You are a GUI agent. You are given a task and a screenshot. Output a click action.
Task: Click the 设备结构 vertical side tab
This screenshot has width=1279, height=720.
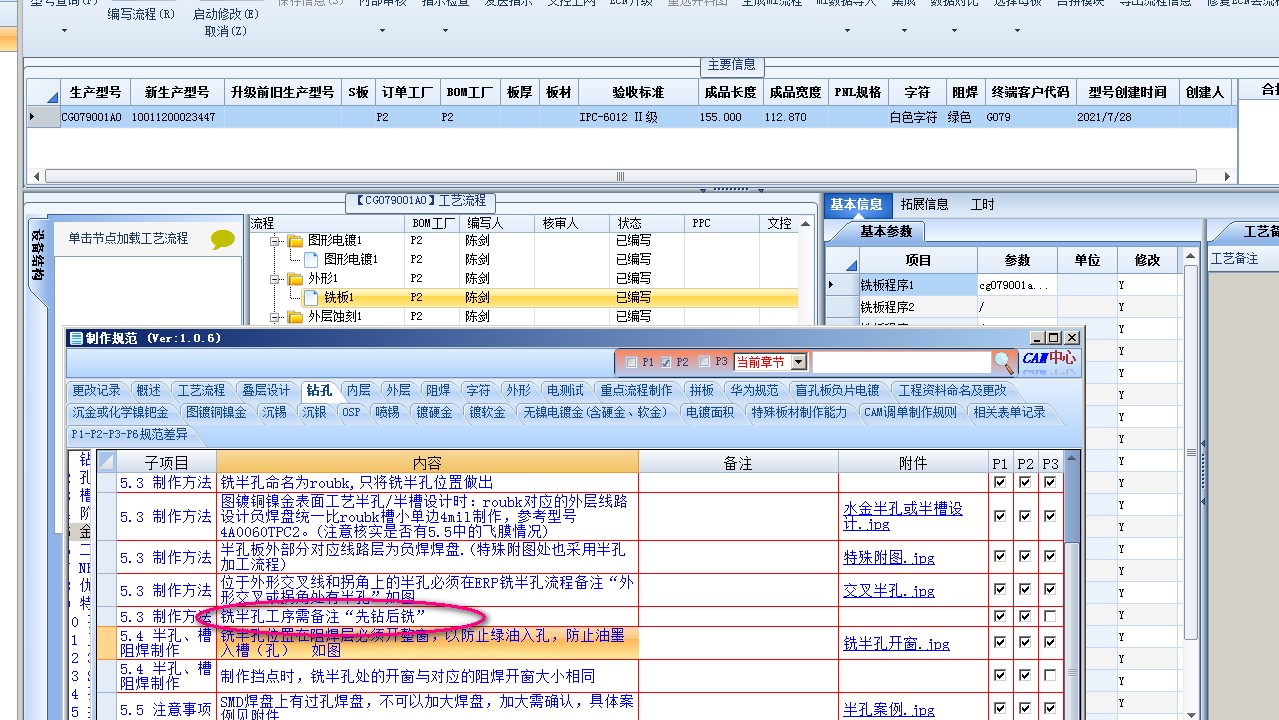pyautogui.click(x=37, y=256)
